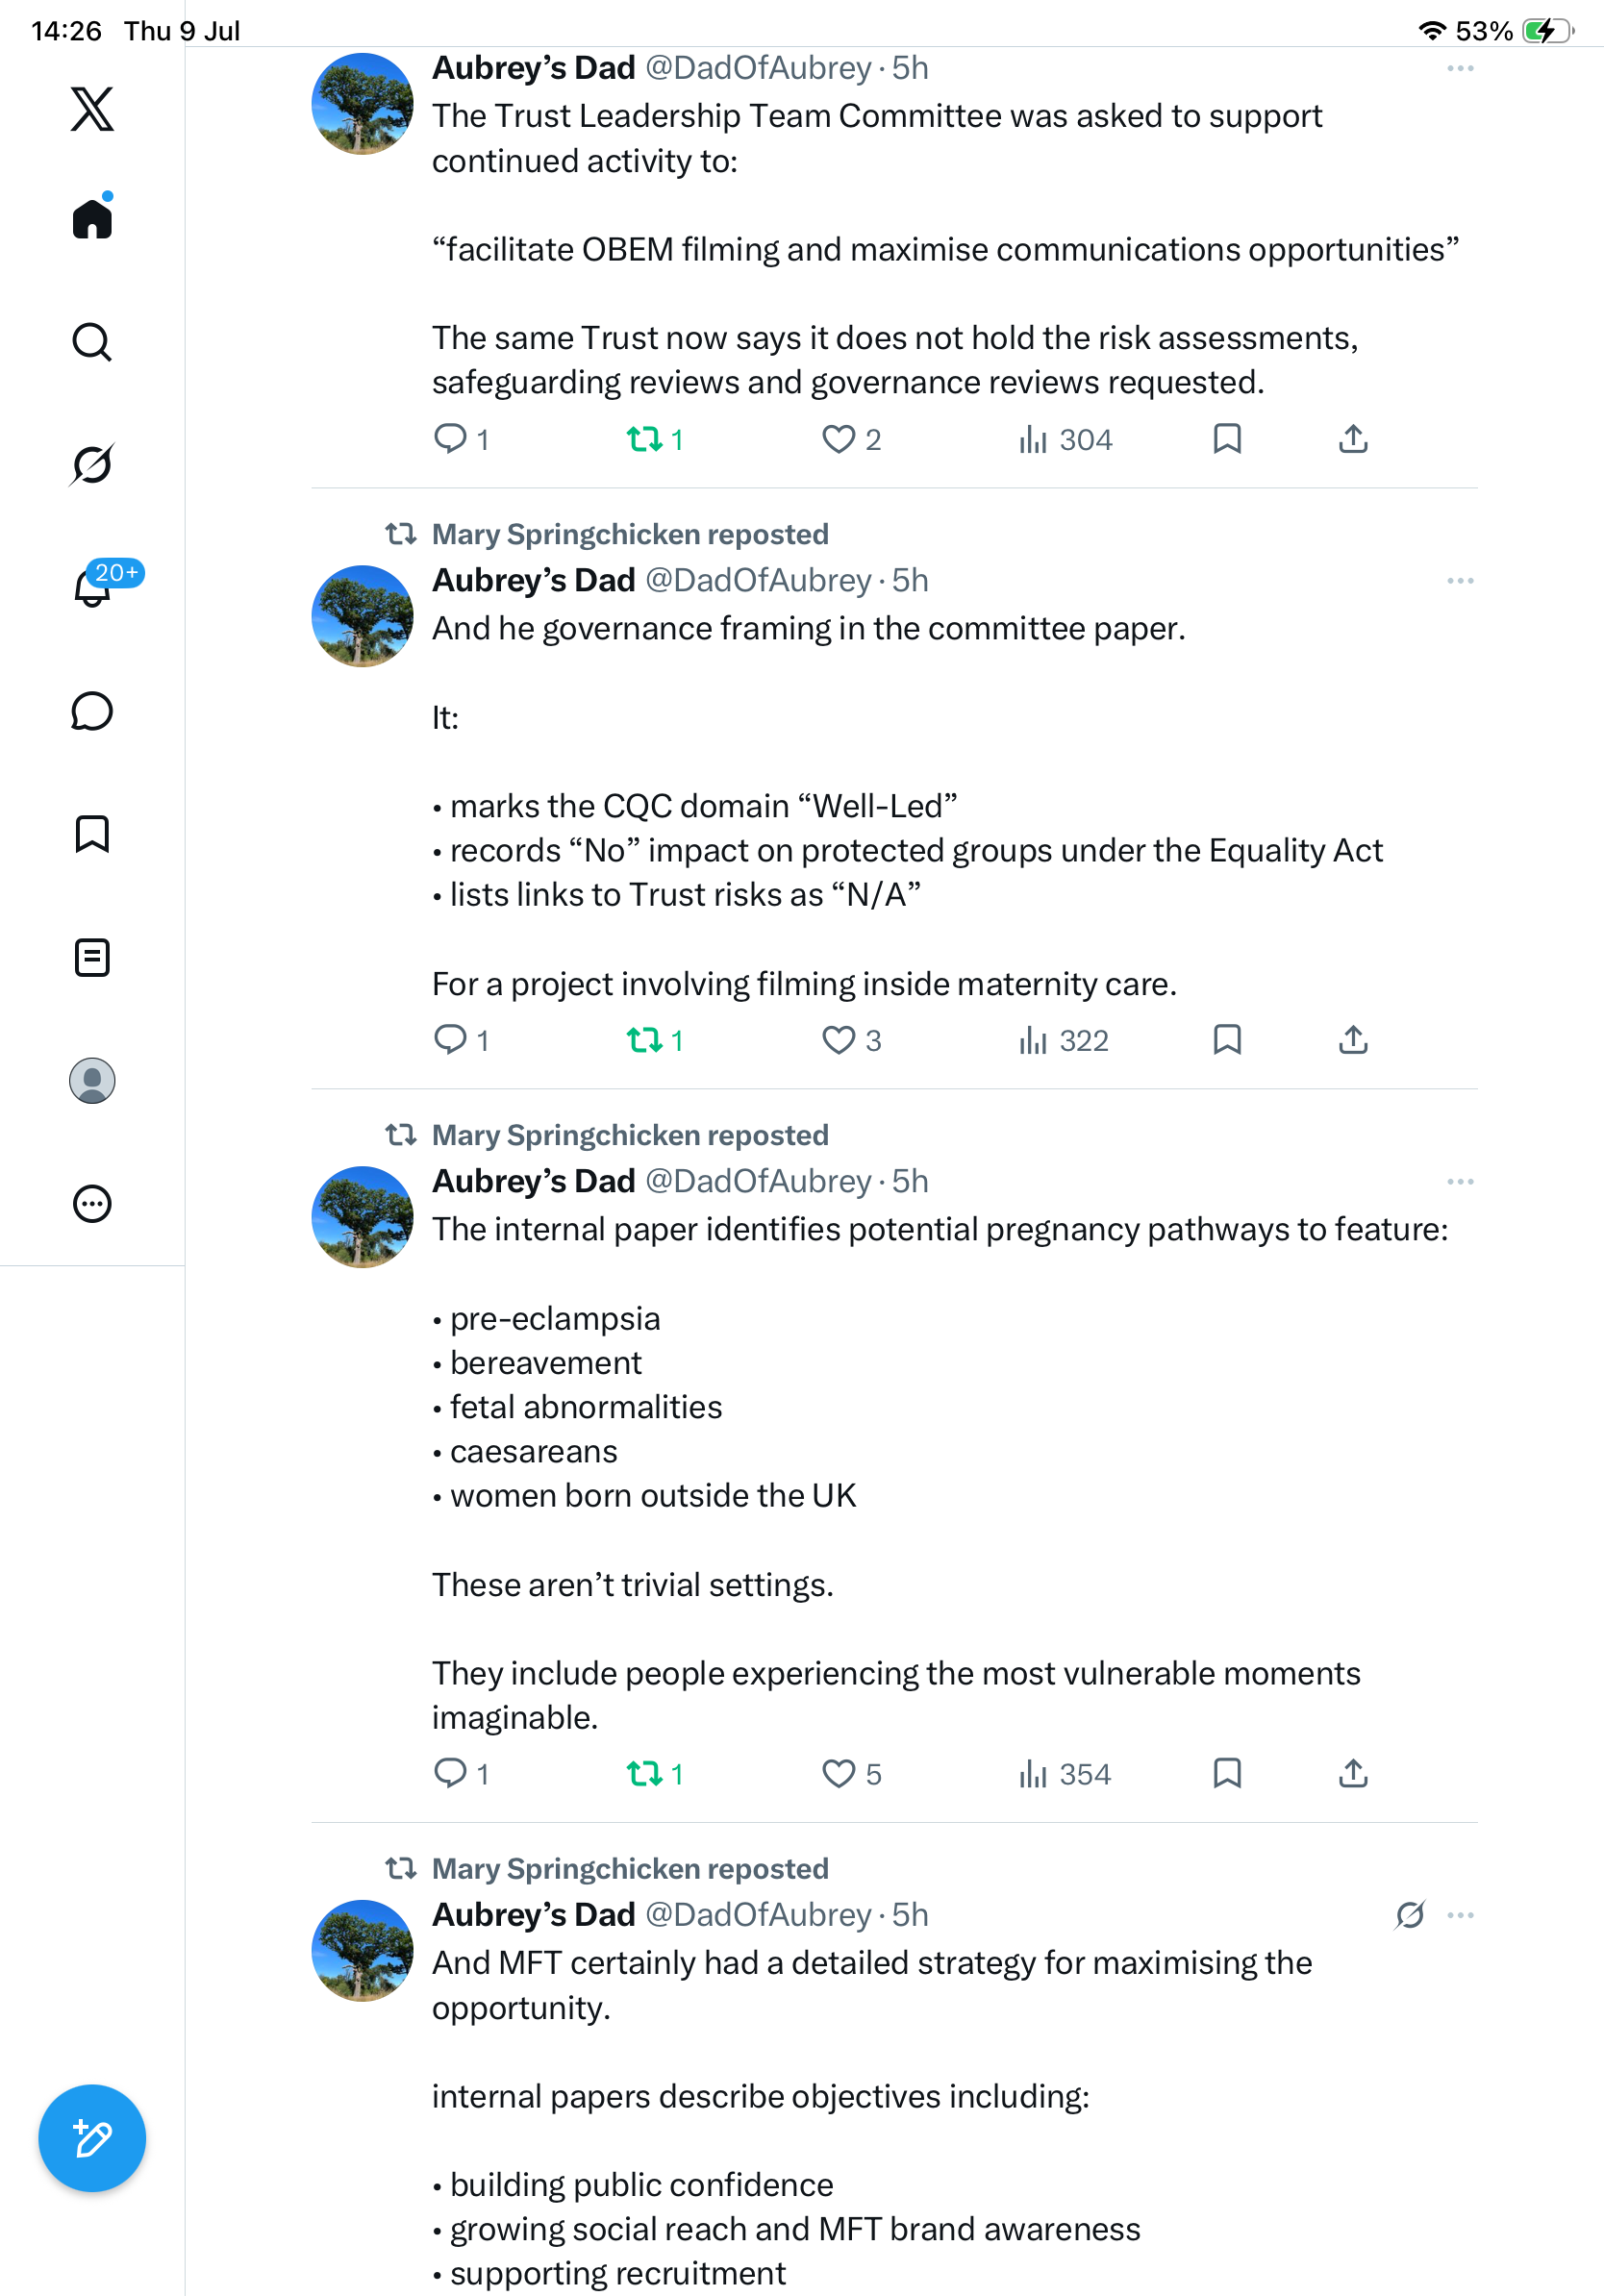This screenshot has height=2296, width=1604.
Task: Open Bookmarks in the sidebar
Action: pos(92,834)
